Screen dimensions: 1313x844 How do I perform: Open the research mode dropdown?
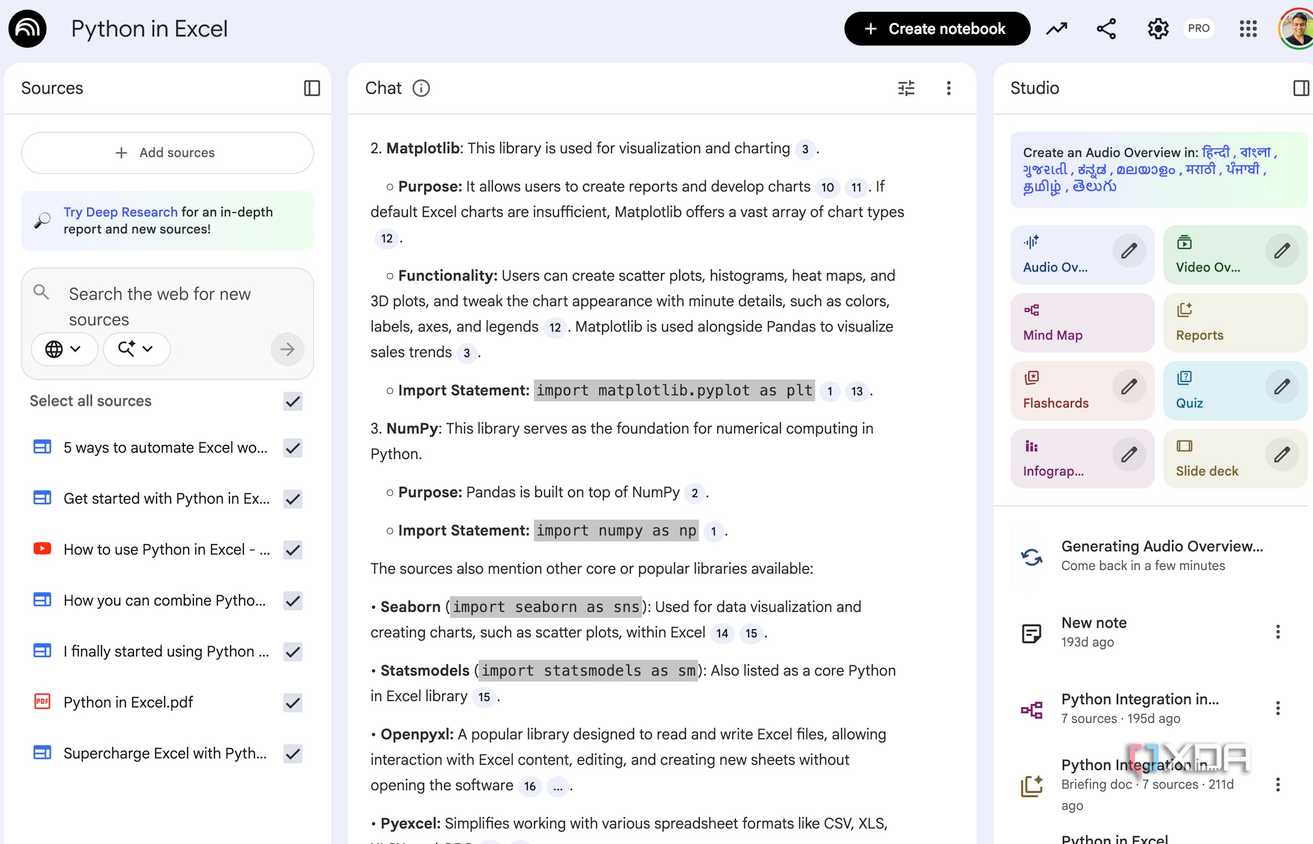(137, 349)
